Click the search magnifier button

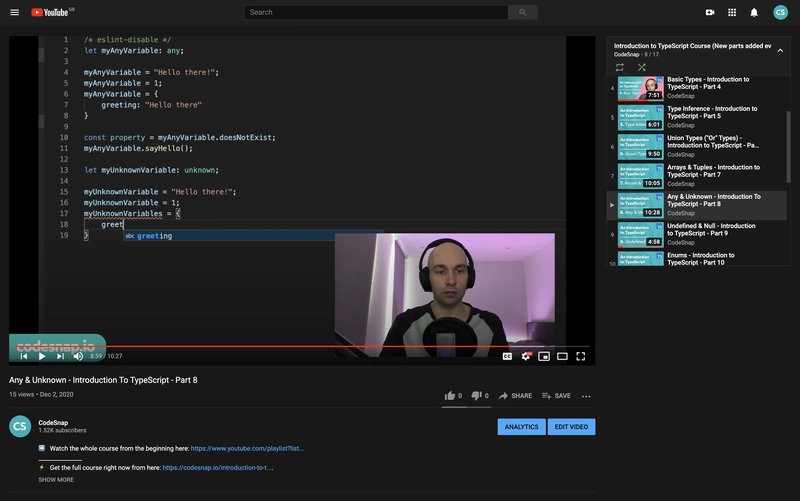(522, 12)
